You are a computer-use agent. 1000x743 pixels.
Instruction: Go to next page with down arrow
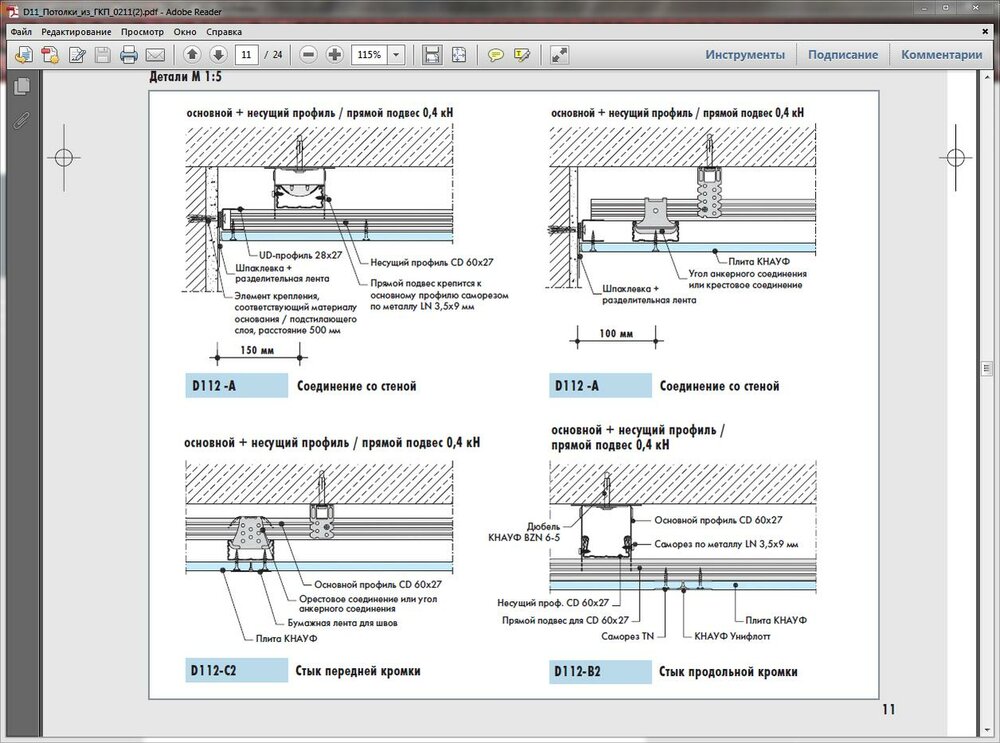point(218,55)
